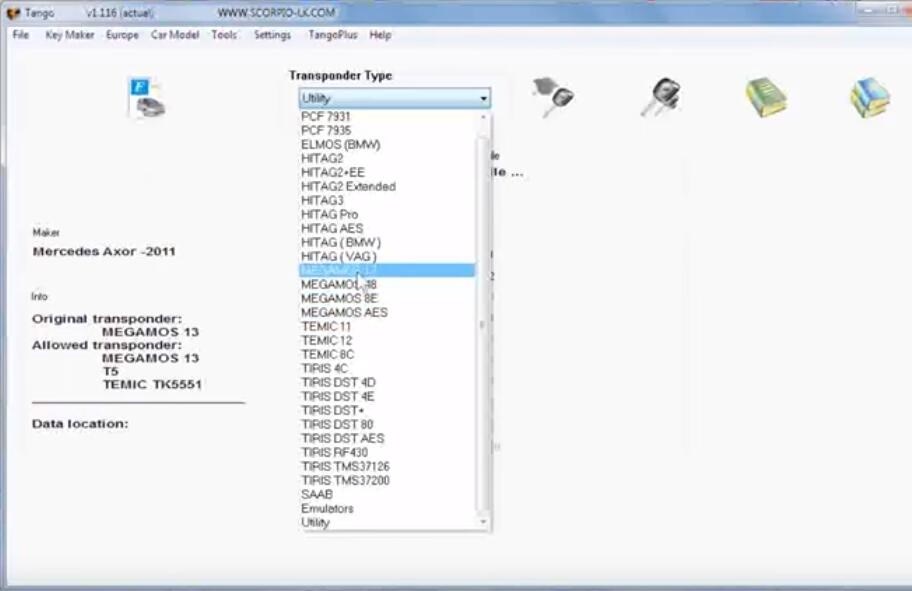Open the Help menu

(380, 35)
